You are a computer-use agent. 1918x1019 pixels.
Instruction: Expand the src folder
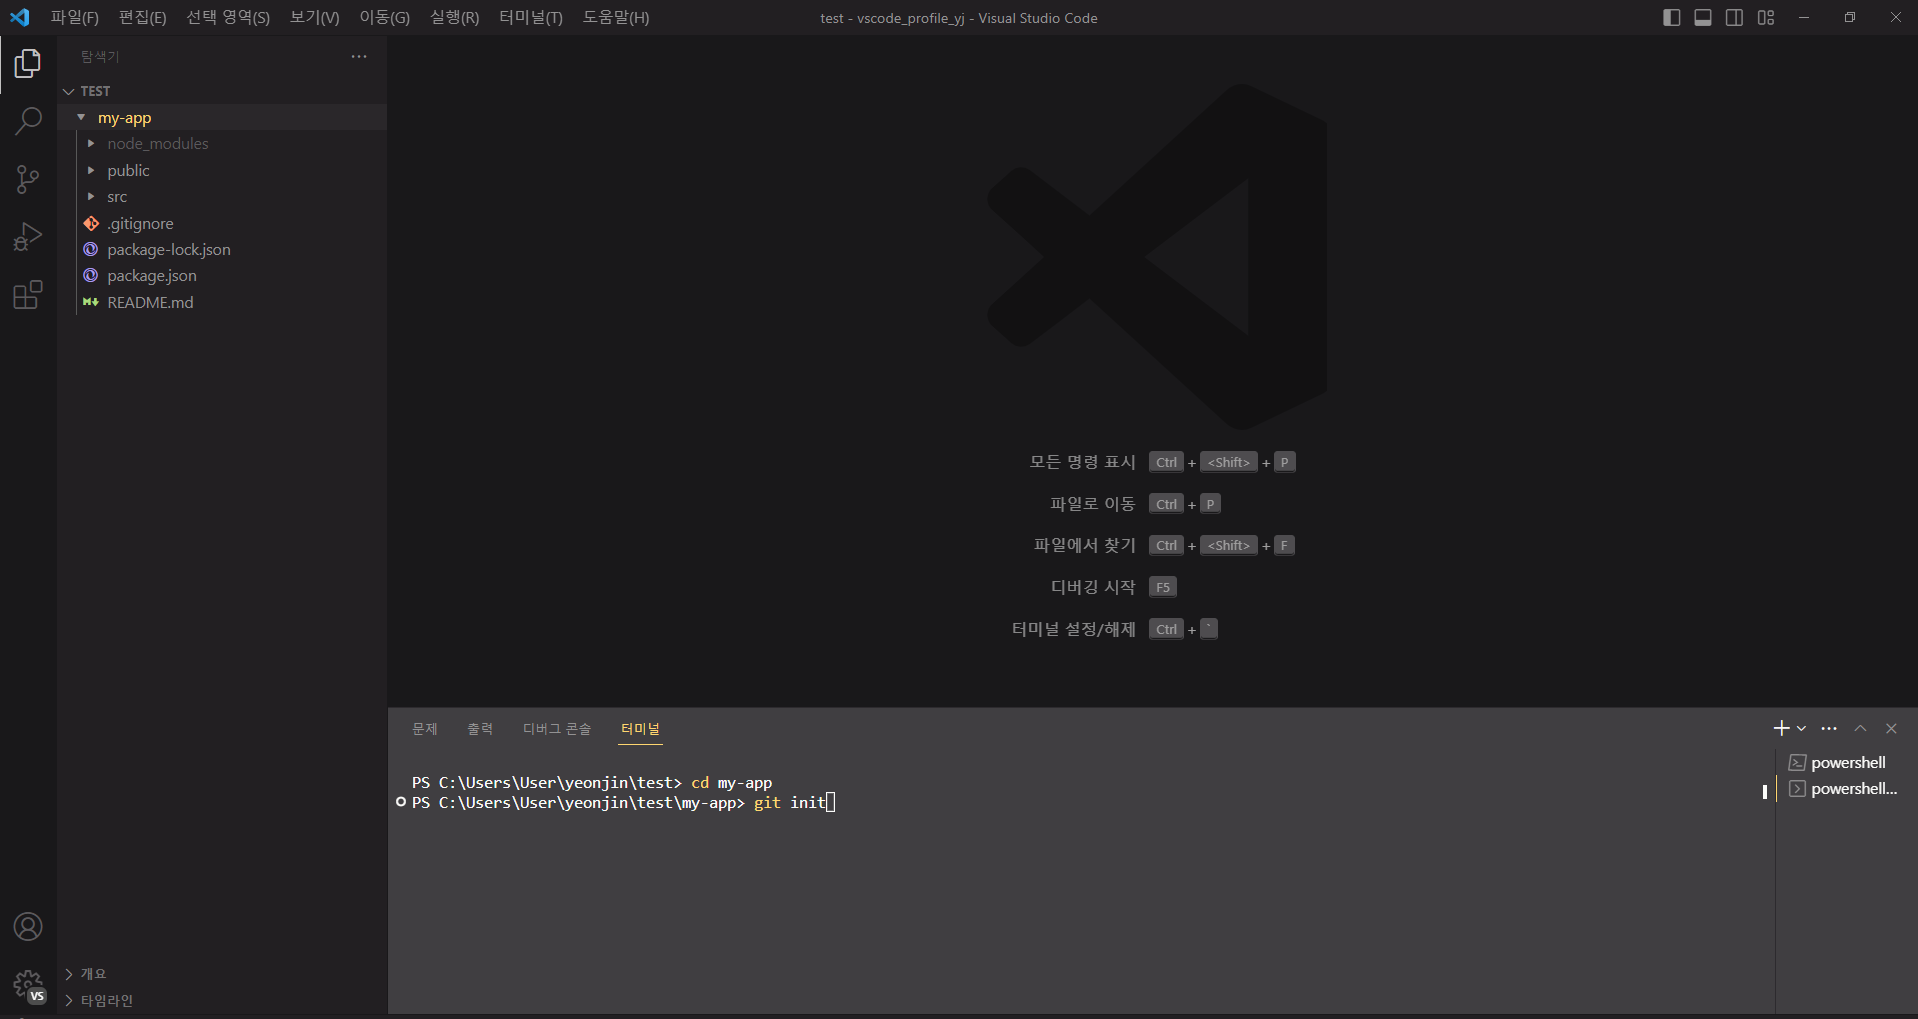(x=222, y=197)
